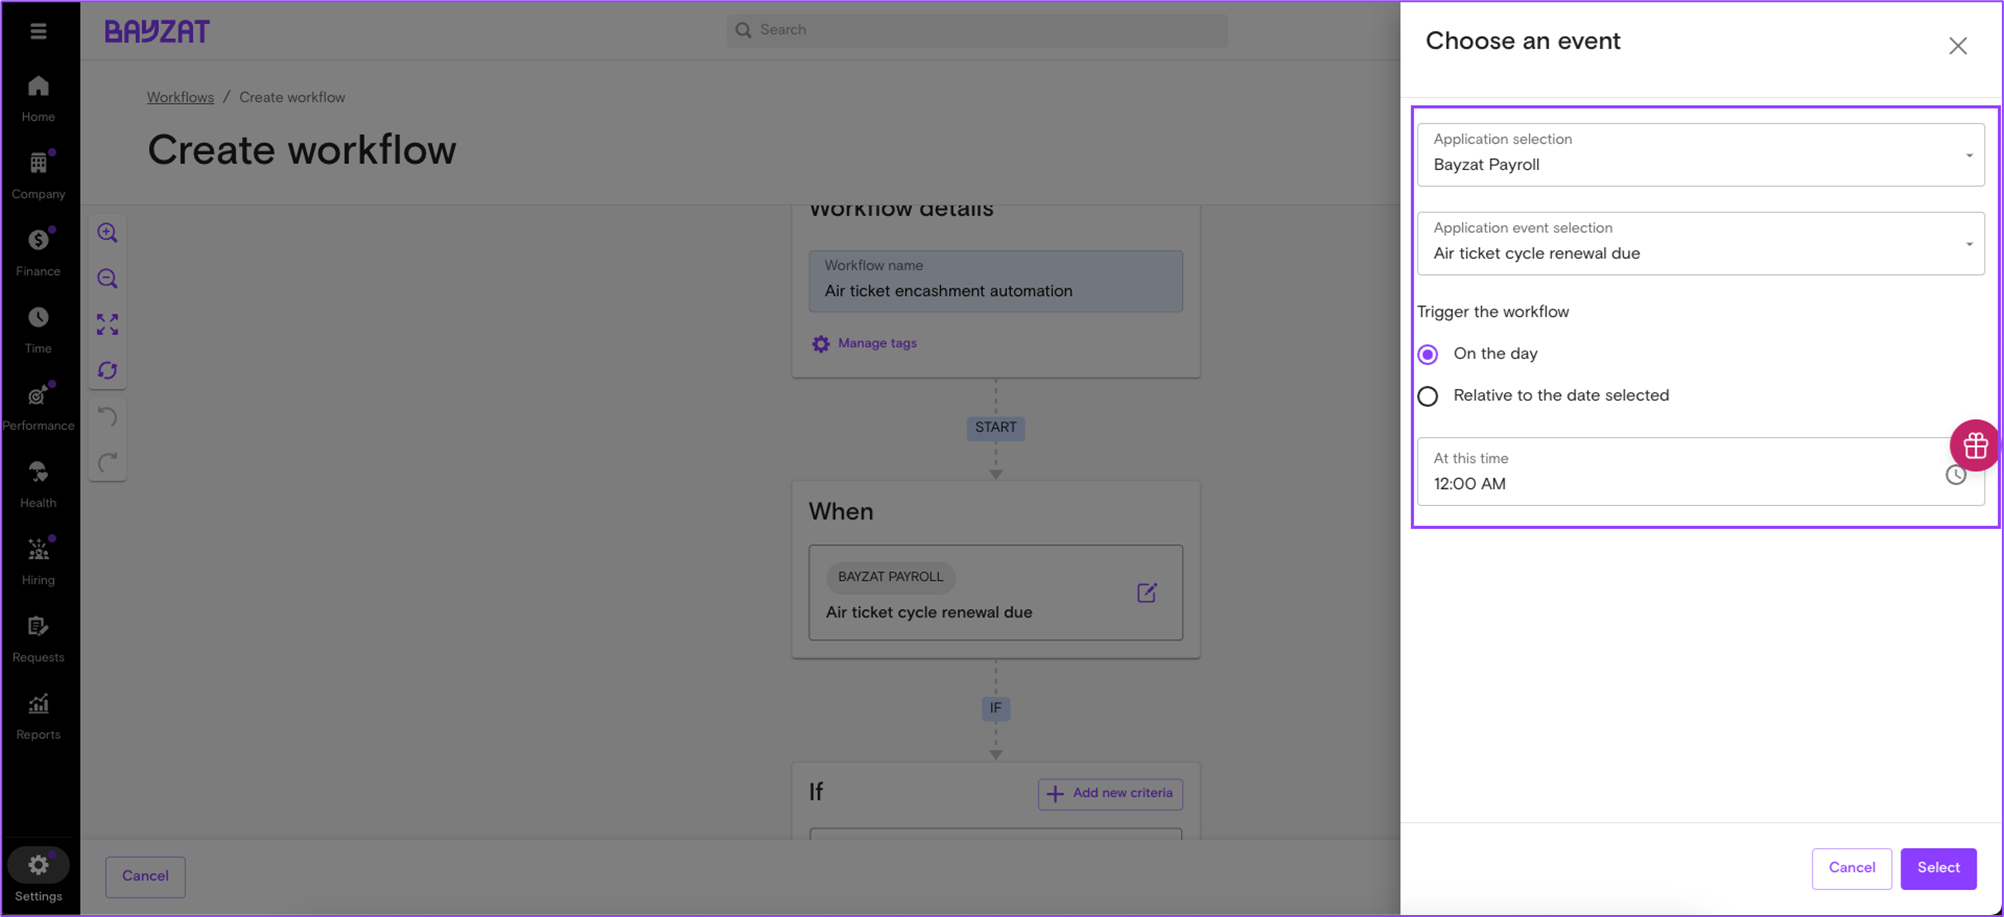Follow the Workflows breadcrumb link
This screenshot has width=2004, height=917.
tap(180, 97)
